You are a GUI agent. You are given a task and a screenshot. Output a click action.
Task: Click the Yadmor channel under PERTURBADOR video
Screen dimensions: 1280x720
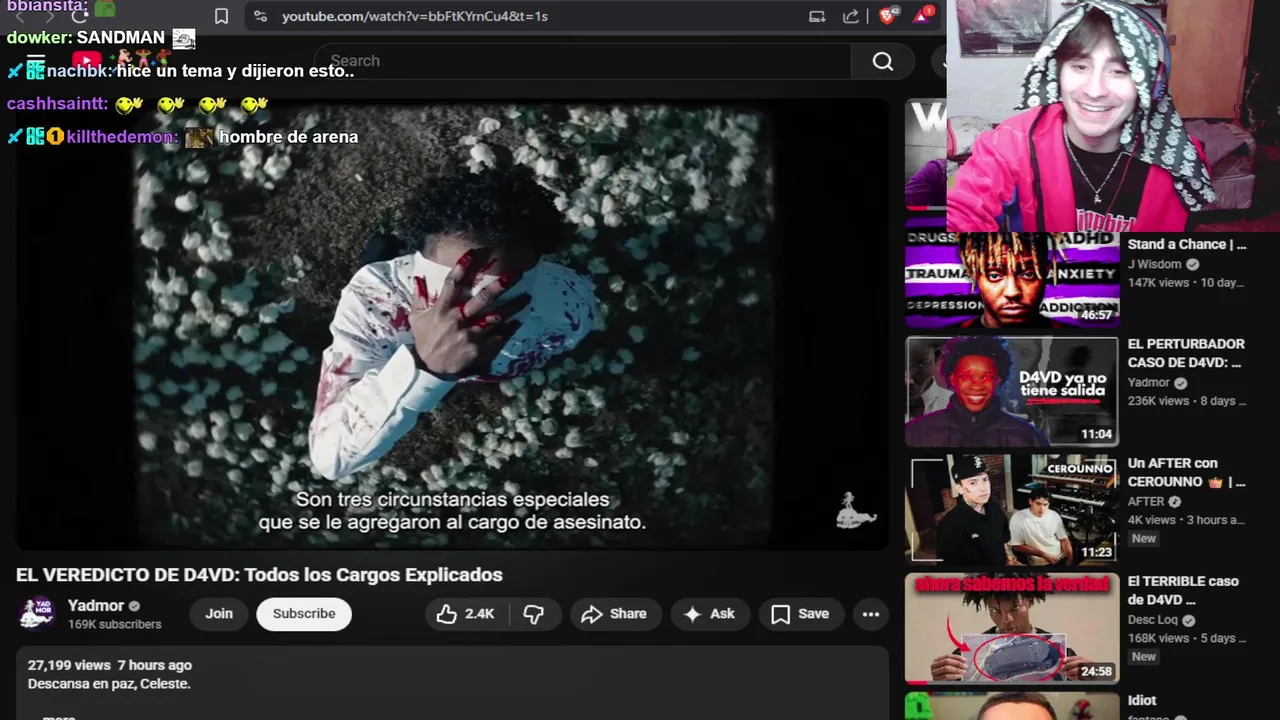(1148, 383)
